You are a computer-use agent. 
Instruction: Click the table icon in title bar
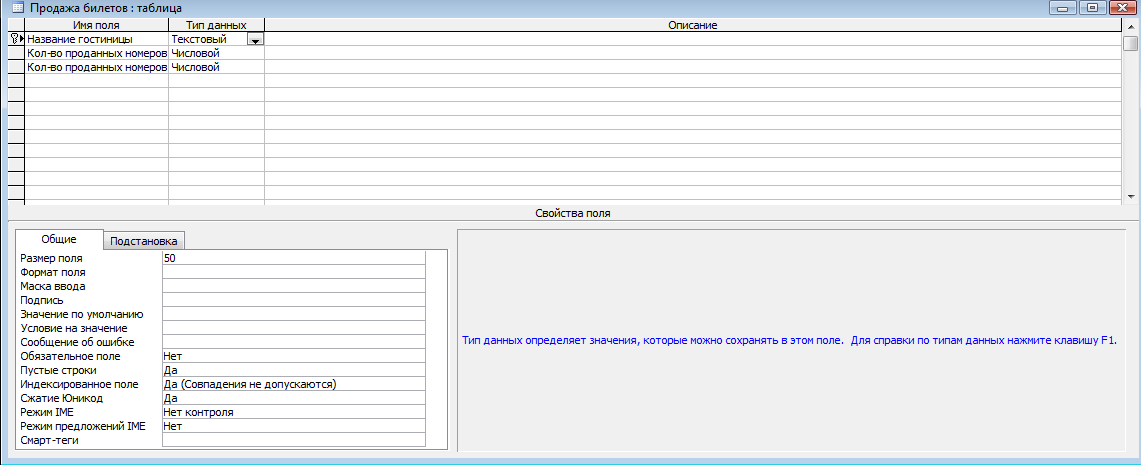click(16, 8)
